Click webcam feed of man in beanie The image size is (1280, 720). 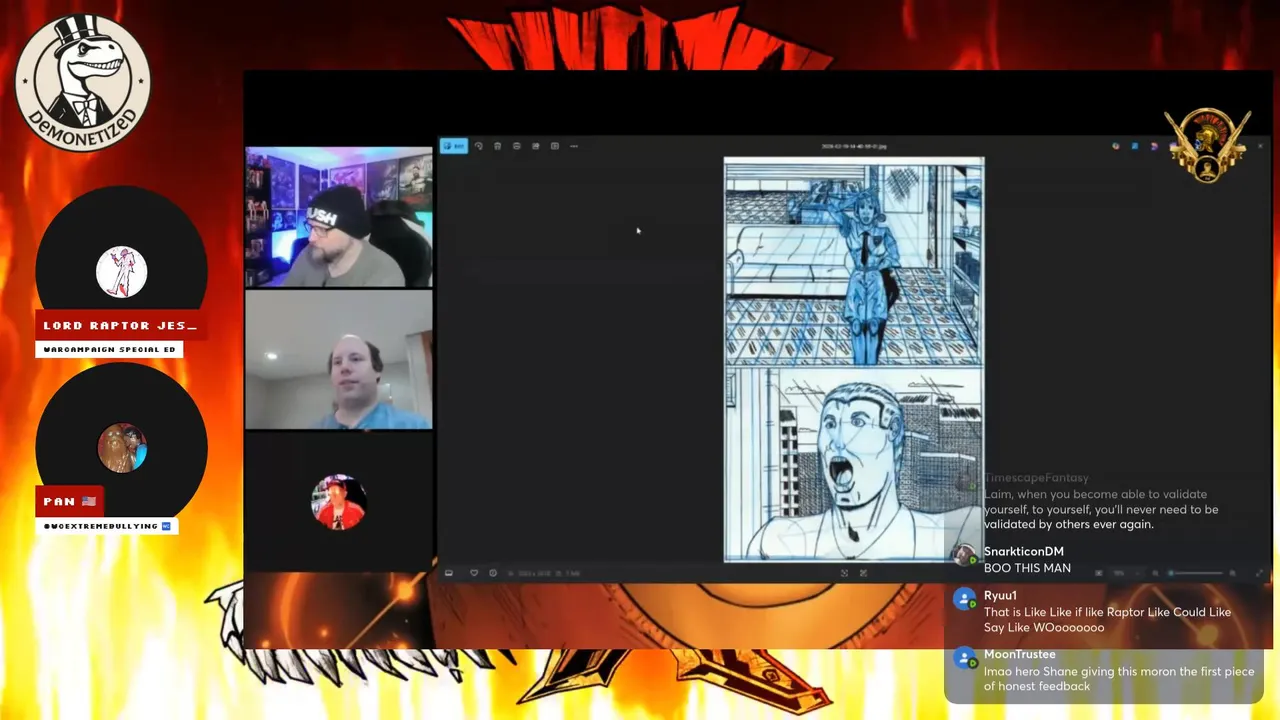click(339, 217)
